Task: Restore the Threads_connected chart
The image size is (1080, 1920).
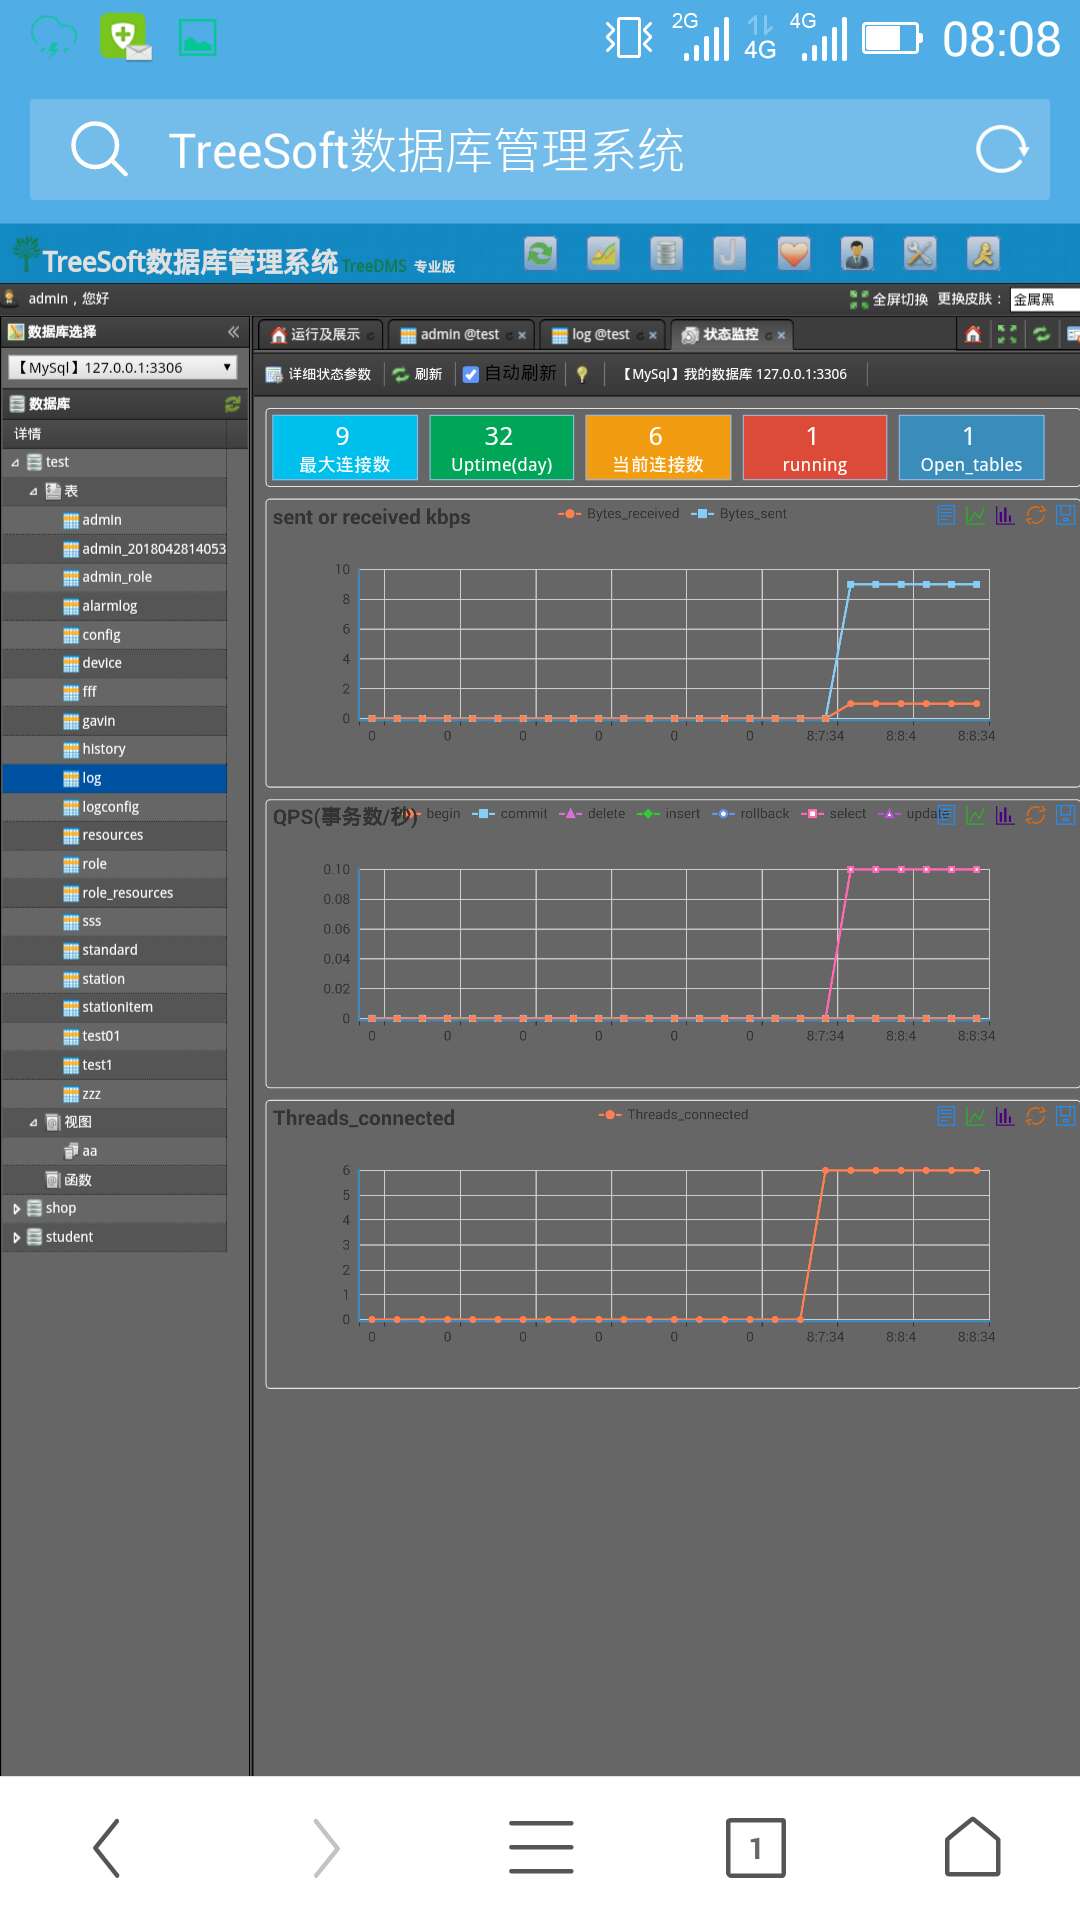Action: pos(1036,1116)
